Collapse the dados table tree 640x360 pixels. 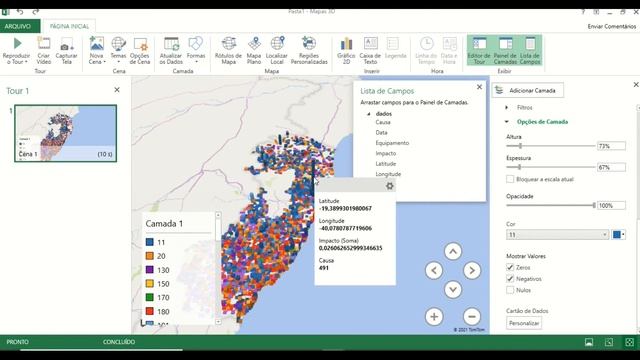(369, 114)
